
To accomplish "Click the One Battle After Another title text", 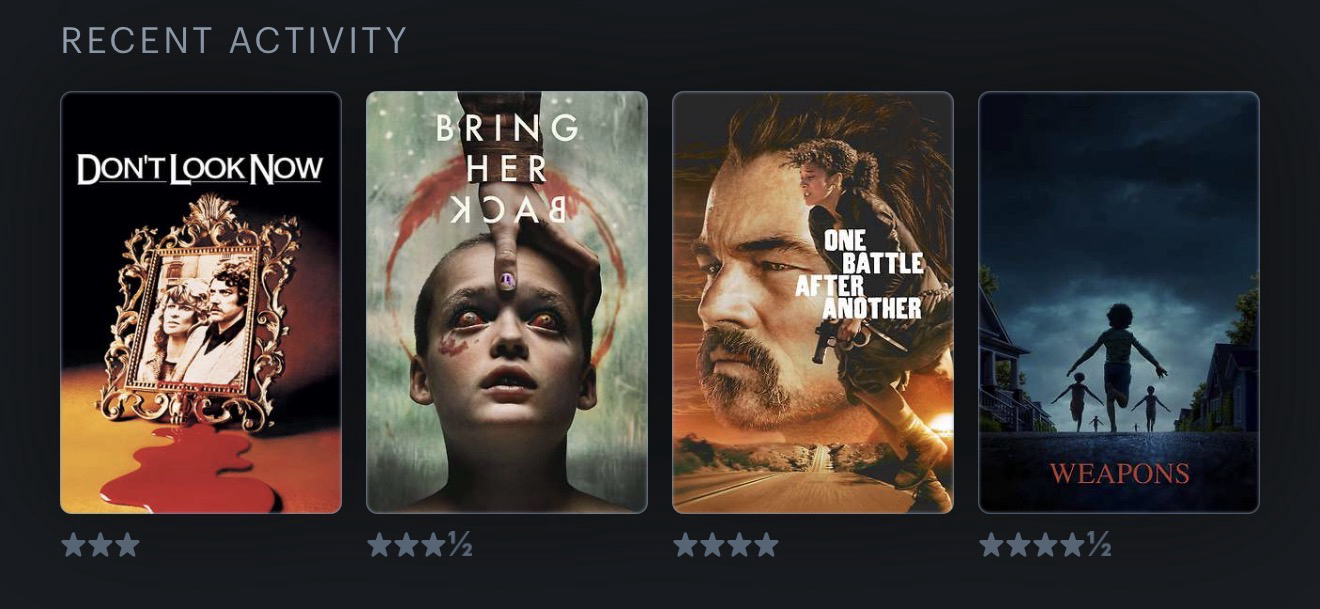I will [860, 275].
